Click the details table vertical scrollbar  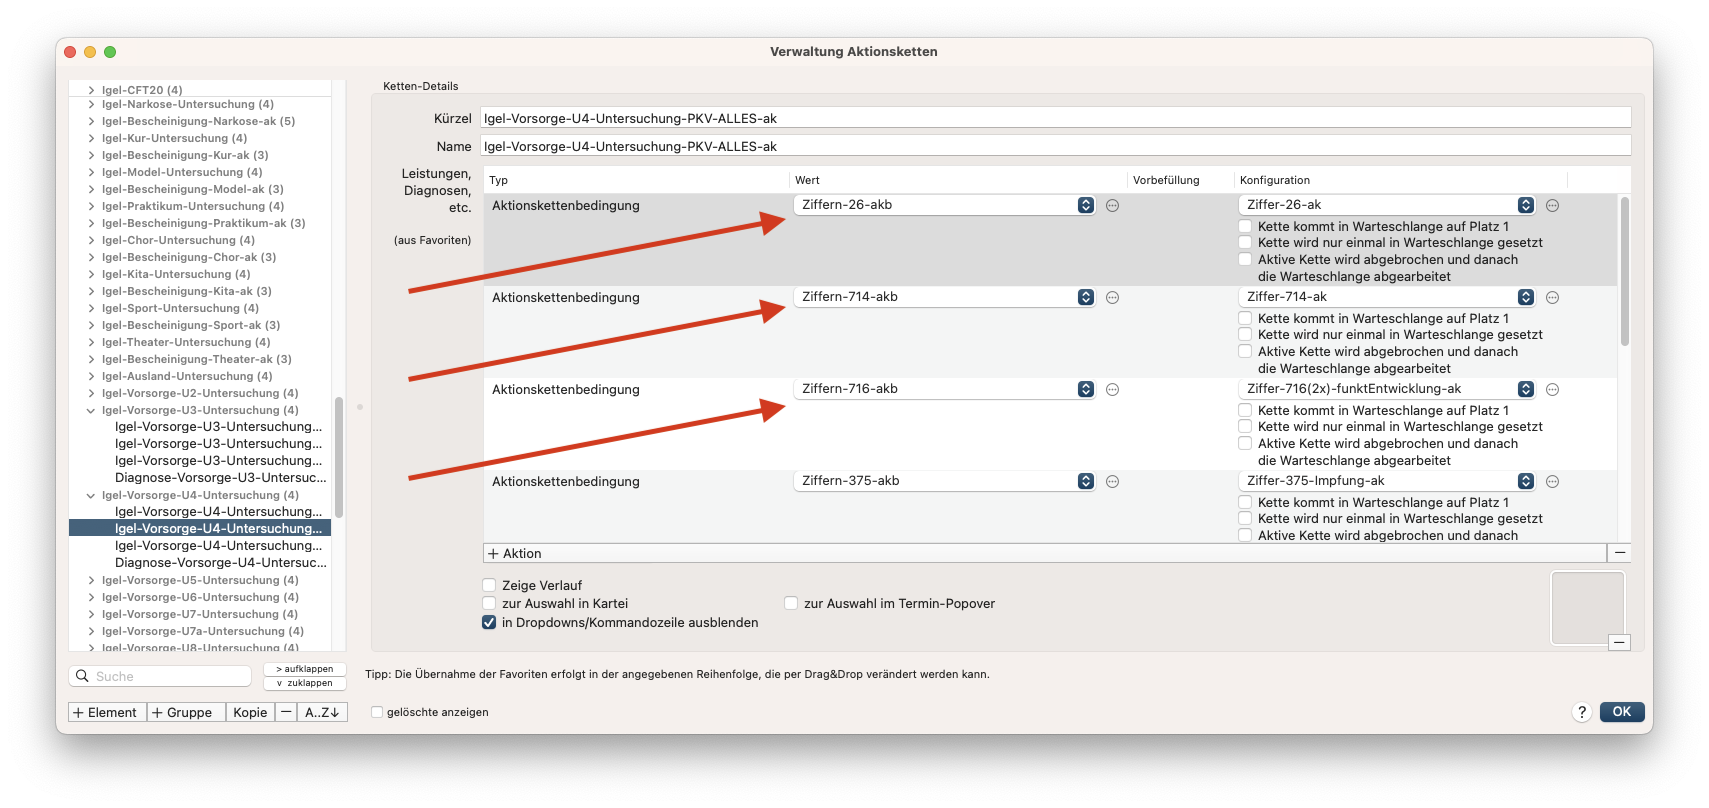[x=1624, y=270]
